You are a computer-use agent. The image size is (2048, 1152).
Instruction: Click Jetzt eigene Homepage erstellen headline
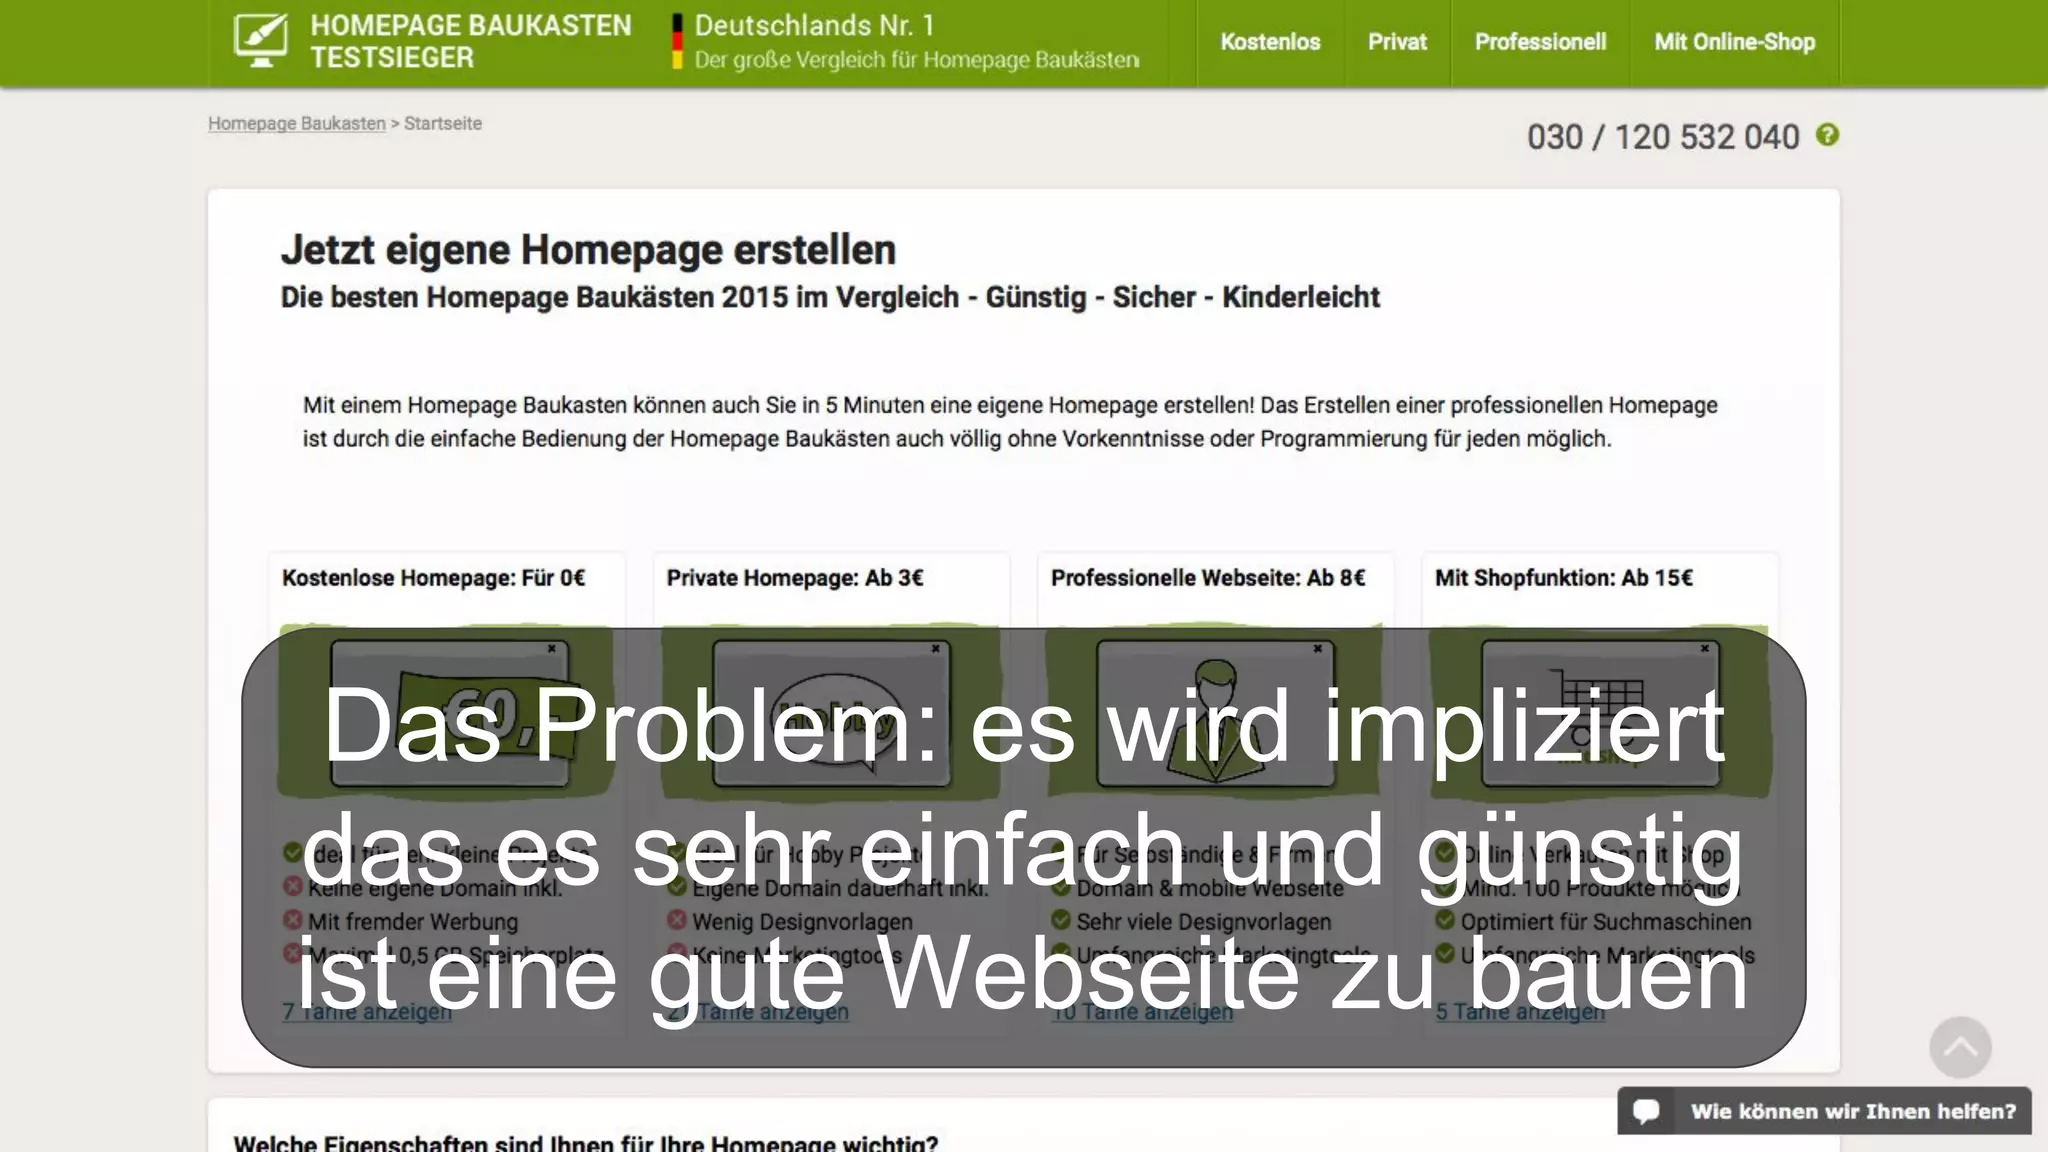point(588,250)
